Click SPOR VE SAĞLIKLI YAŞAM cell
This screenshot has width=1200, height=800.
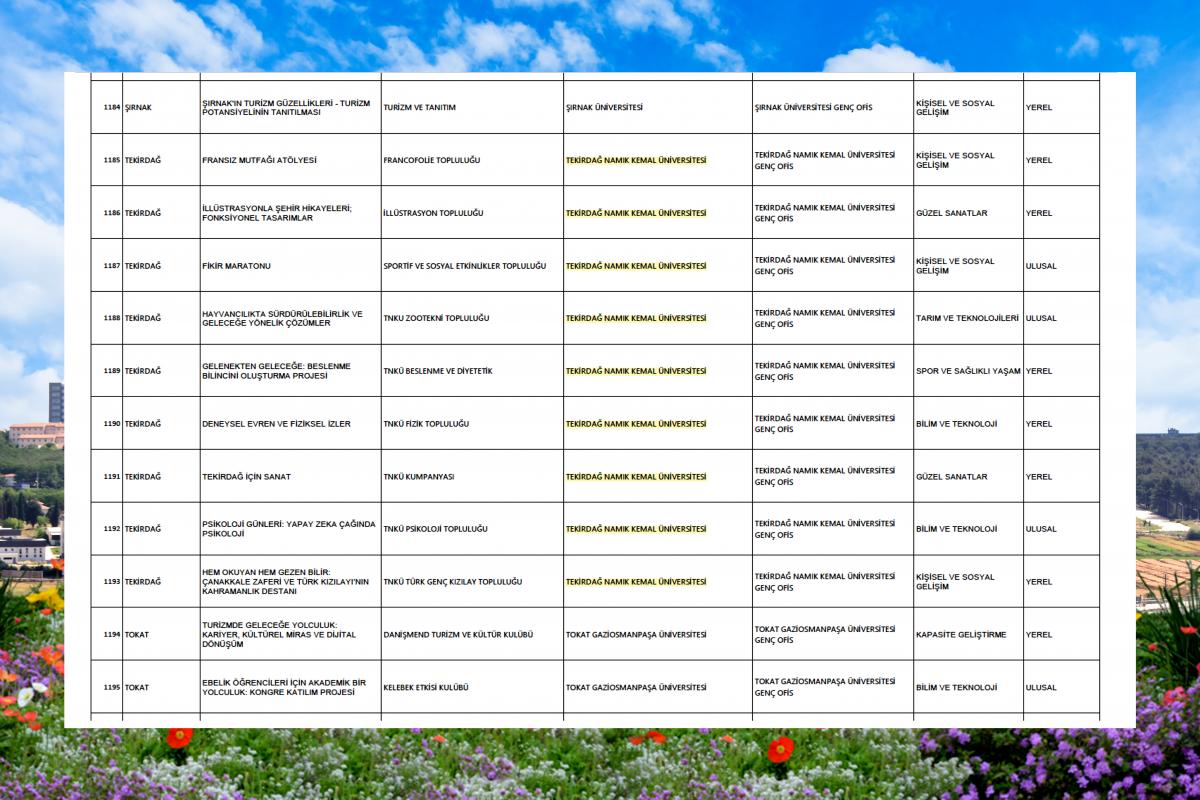click(968, 371)
